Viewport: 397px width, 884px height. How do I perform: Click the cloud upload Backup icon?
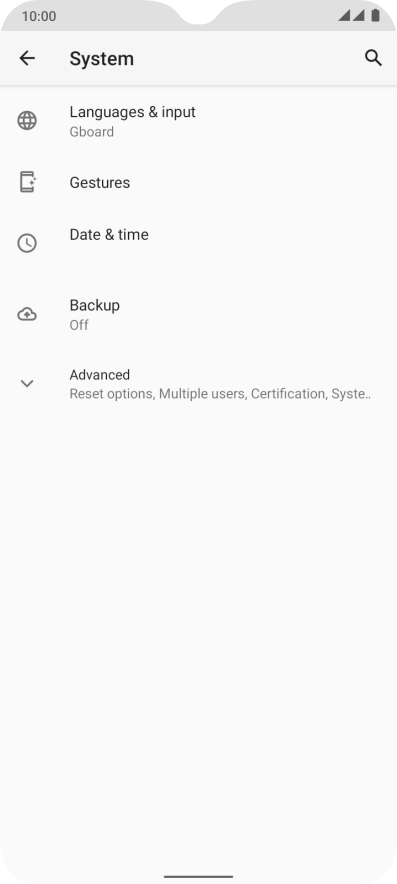[x=27, y=314]
